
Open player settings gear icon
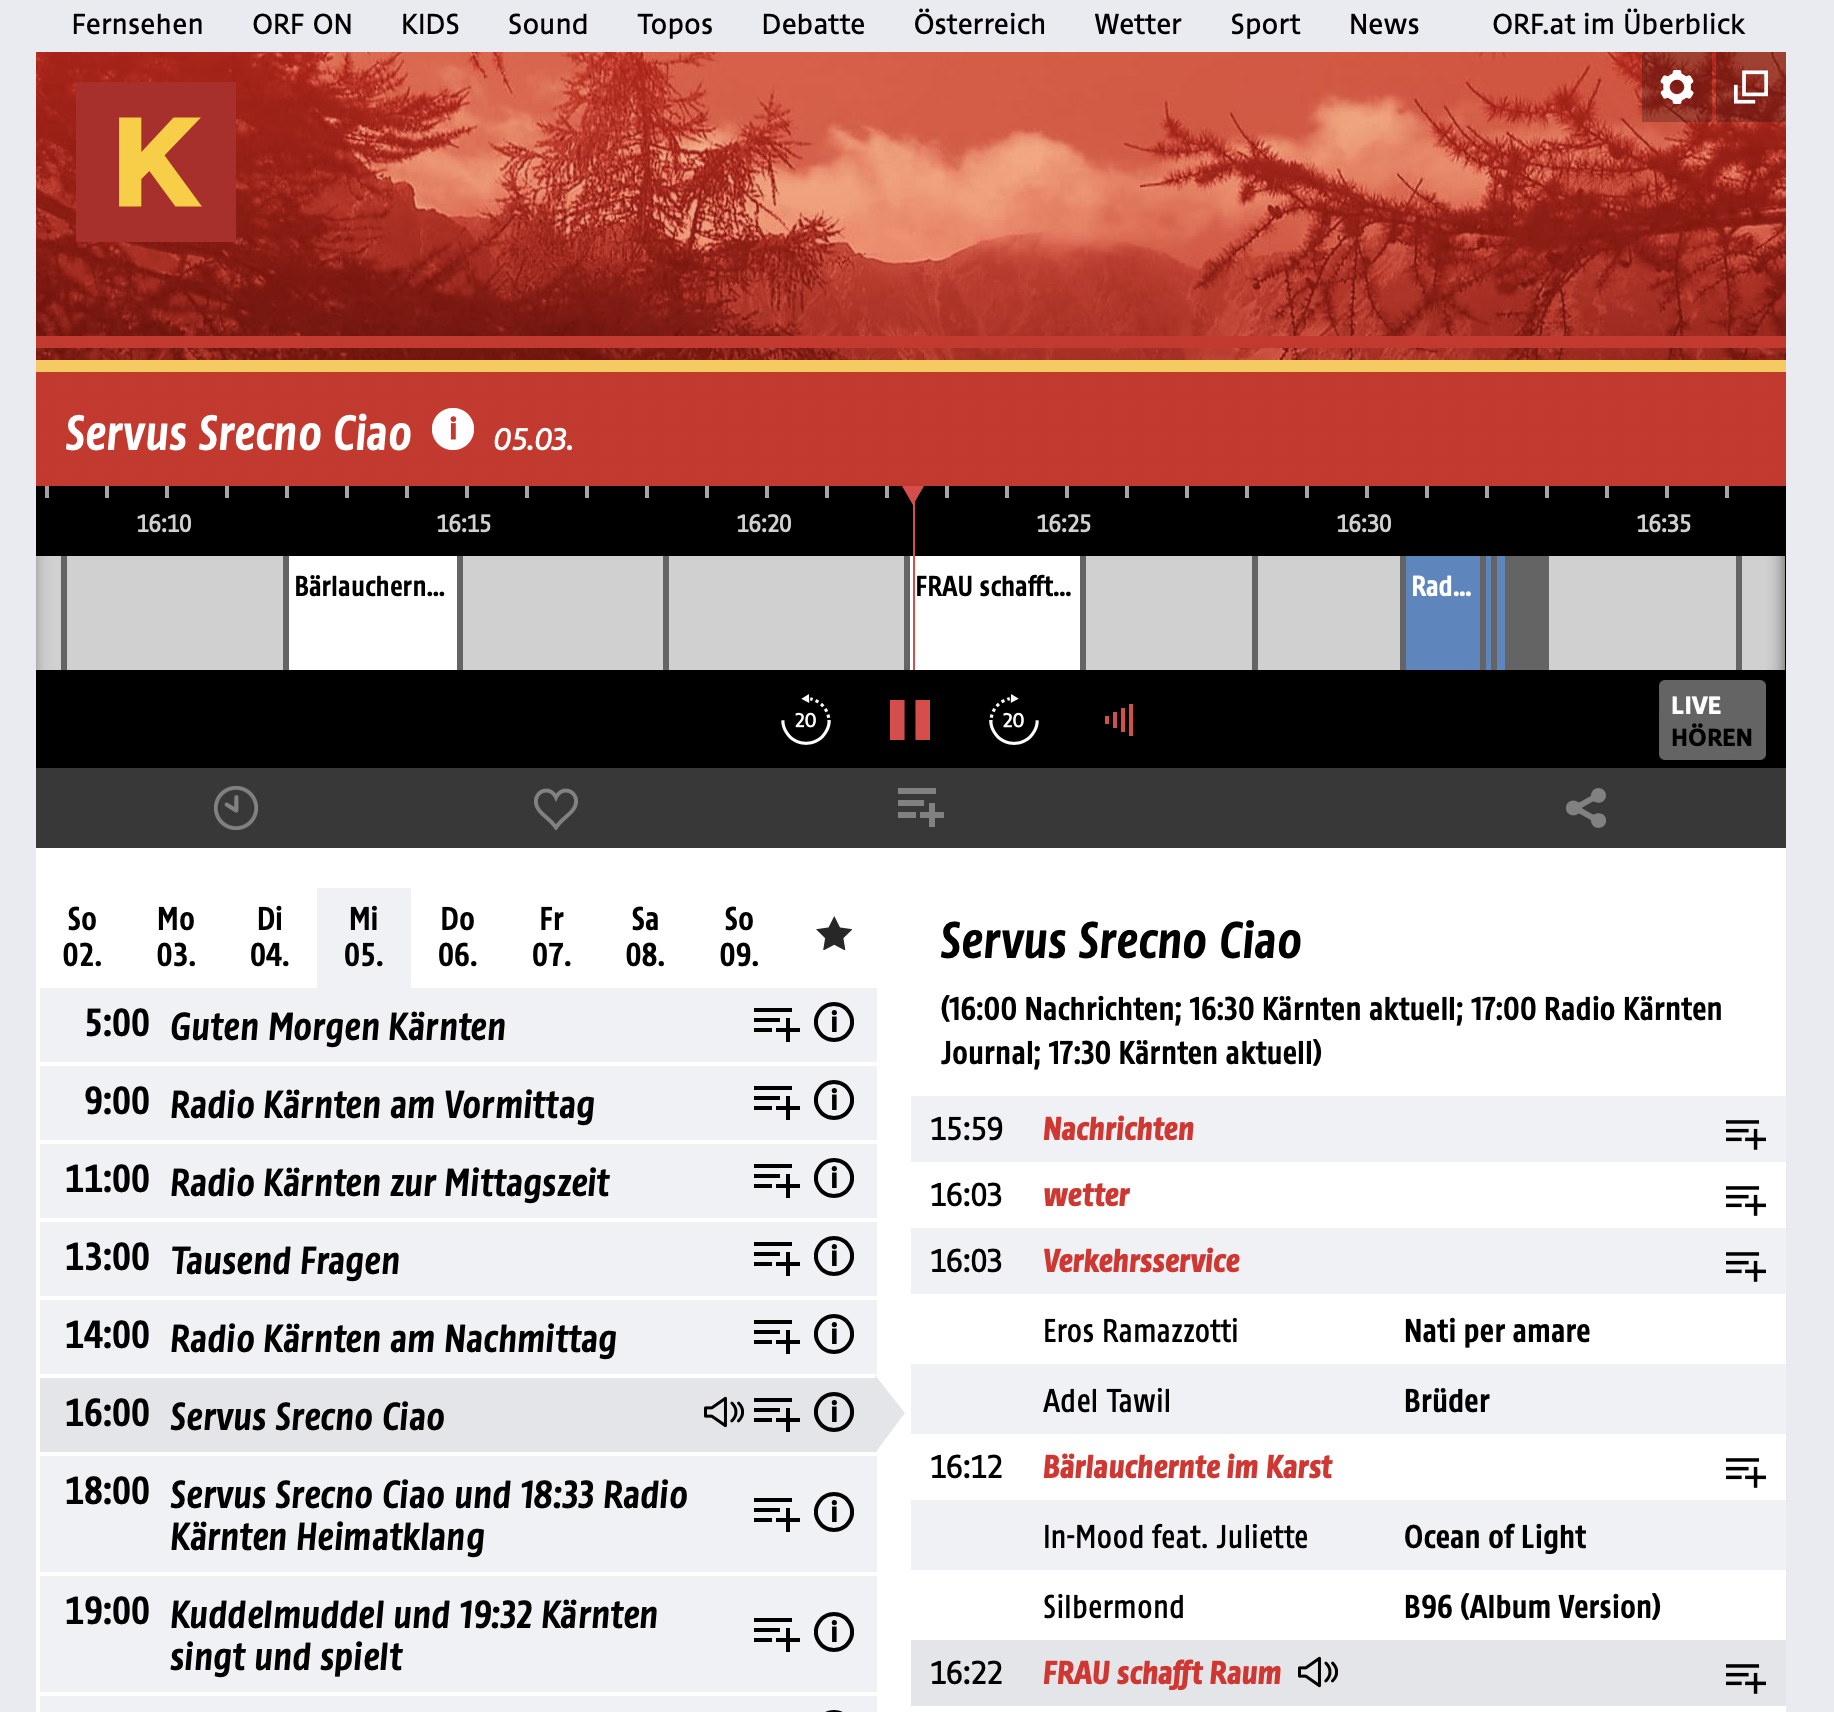click(1677, 88)
